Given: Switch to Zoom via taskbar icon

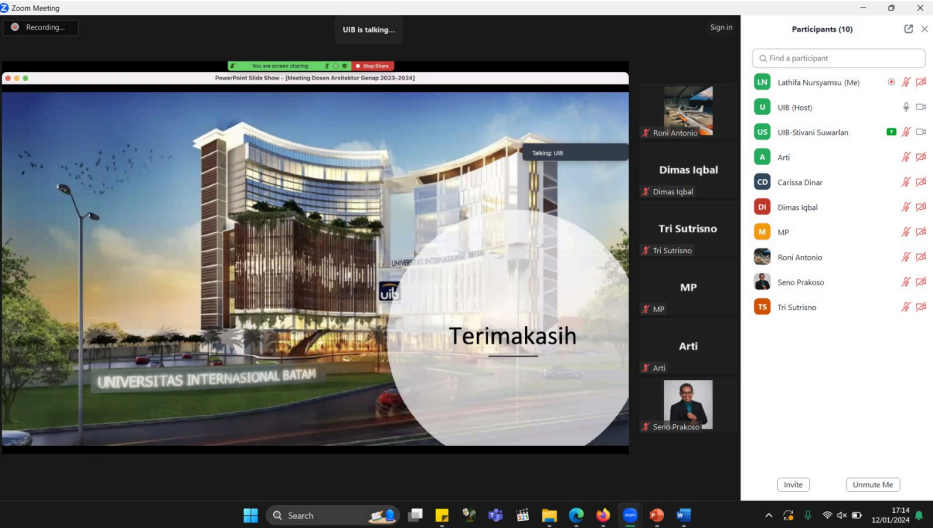Looking at the screenshot, I should 630,515.
